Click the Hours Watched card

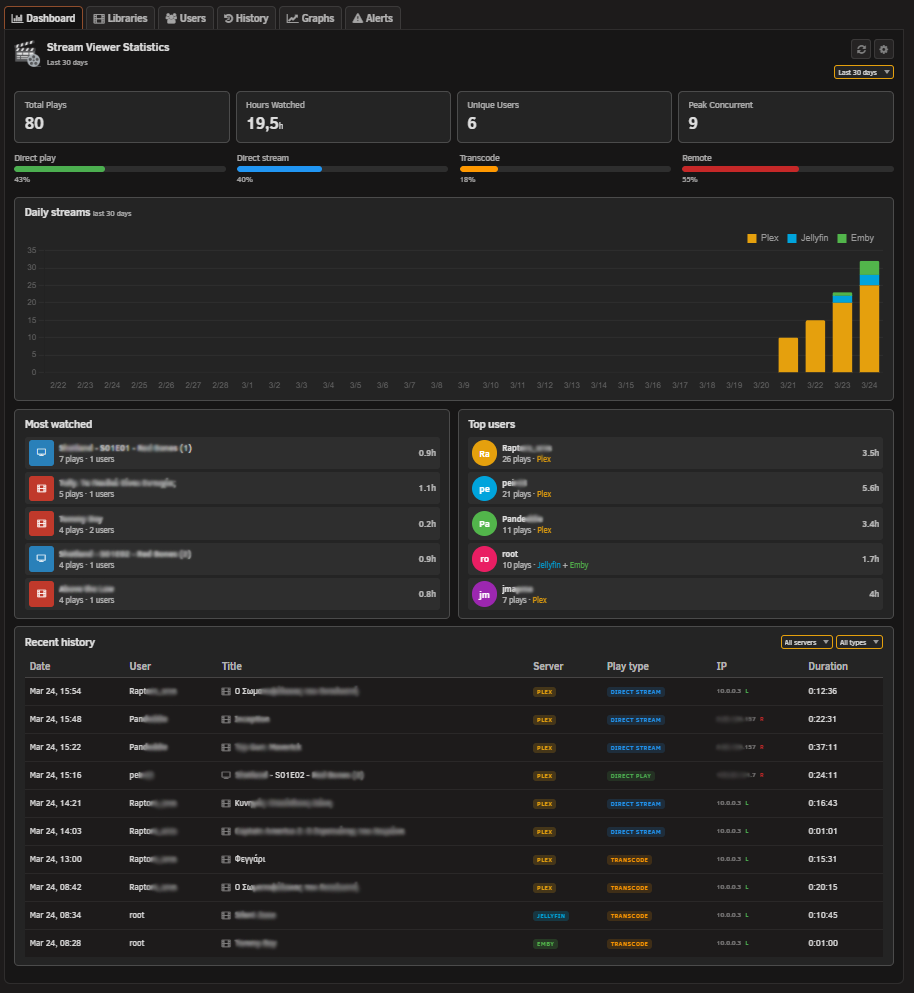(343, 117)
